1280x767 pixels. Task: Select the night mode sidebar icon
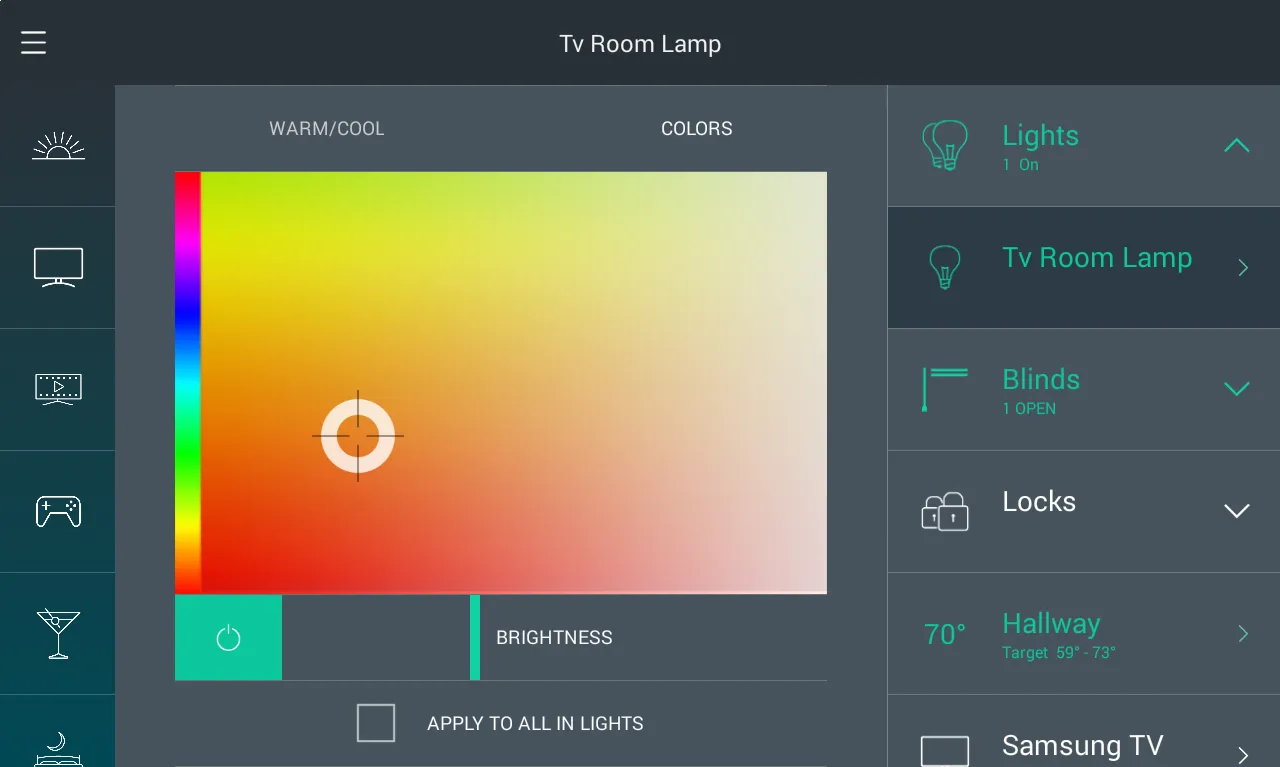[x=57, y=745]
